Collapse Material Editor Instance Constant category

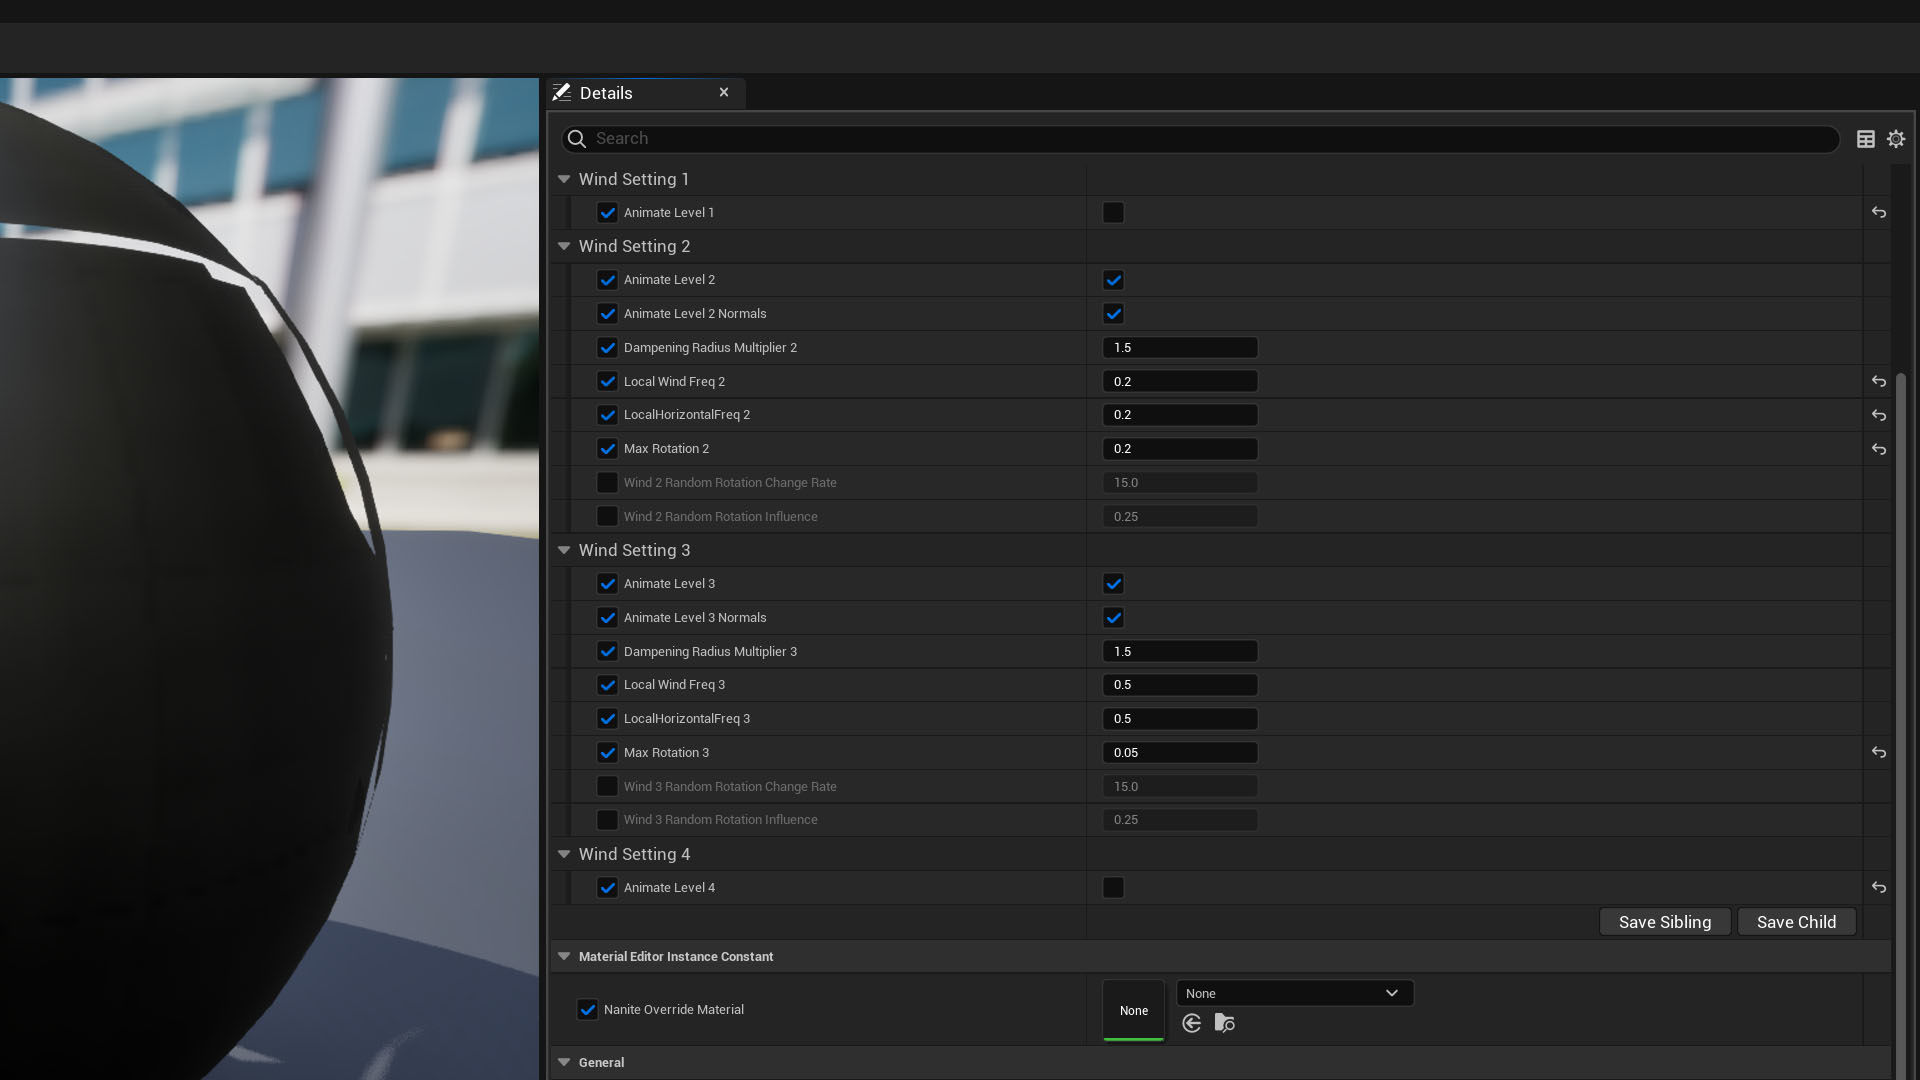(564, 957)
